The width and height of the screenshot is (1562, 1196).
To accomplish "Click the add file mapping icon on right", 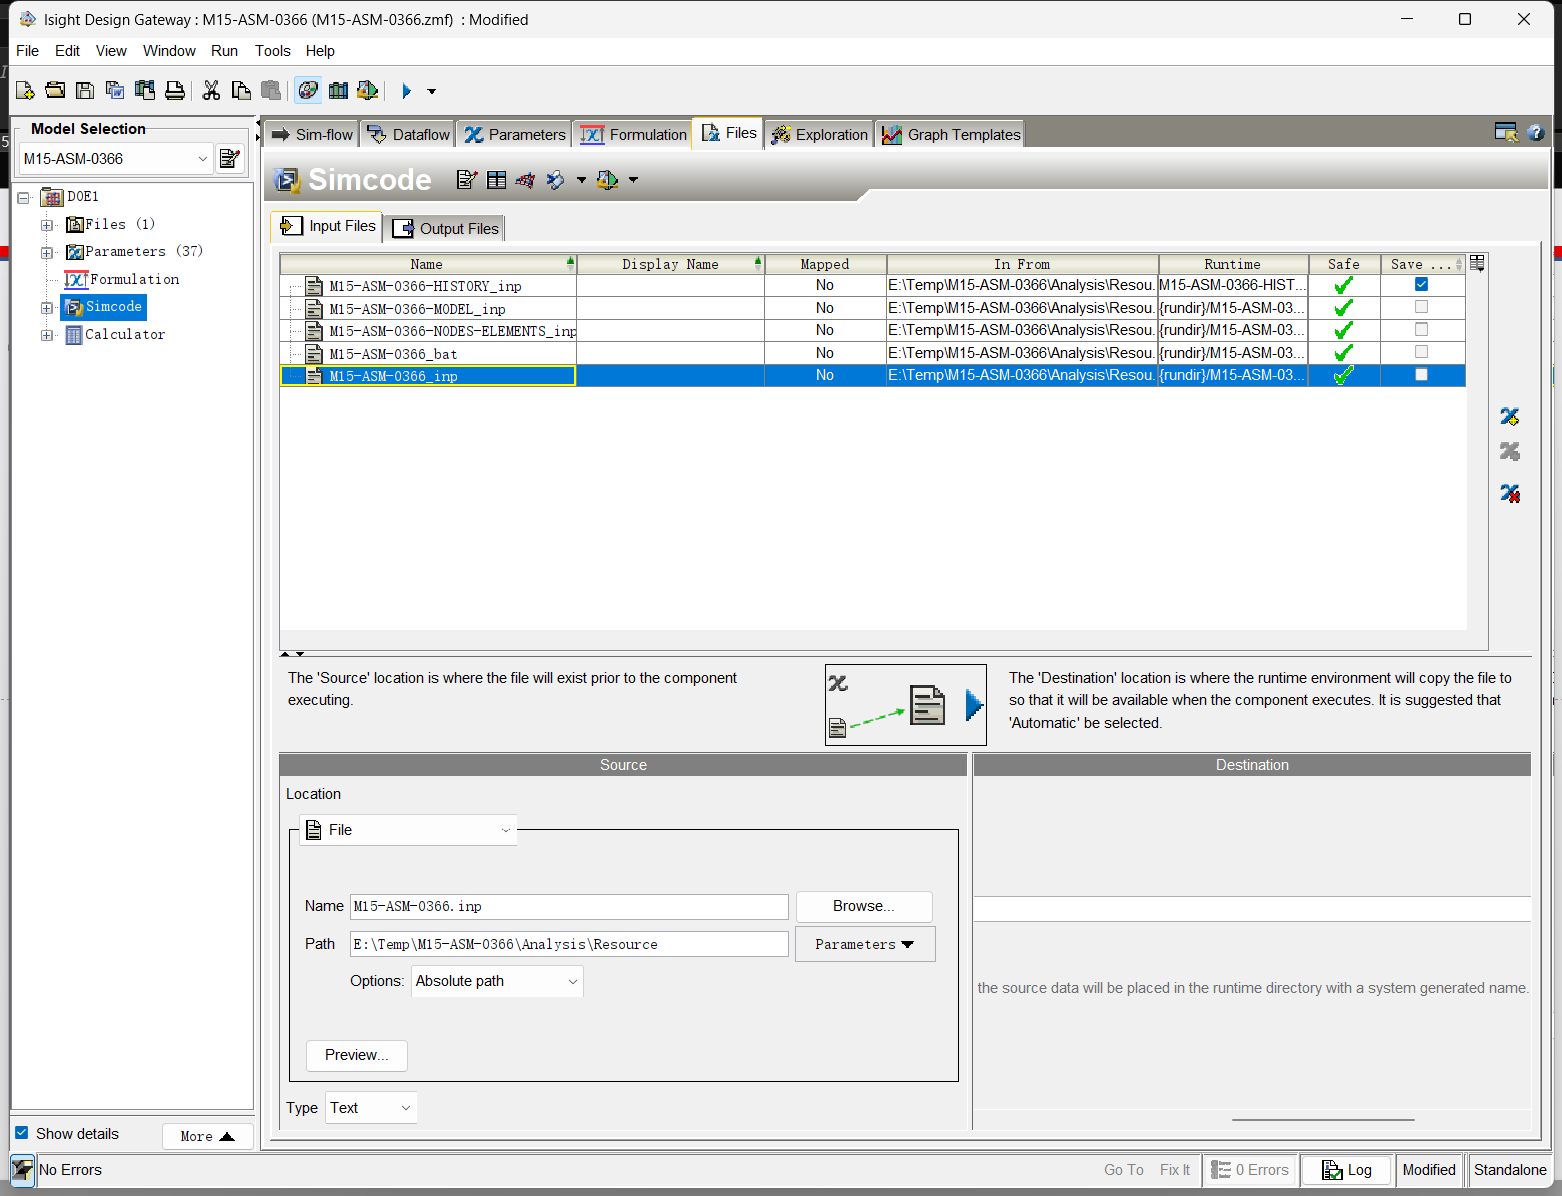I will tap(1509, 417).
